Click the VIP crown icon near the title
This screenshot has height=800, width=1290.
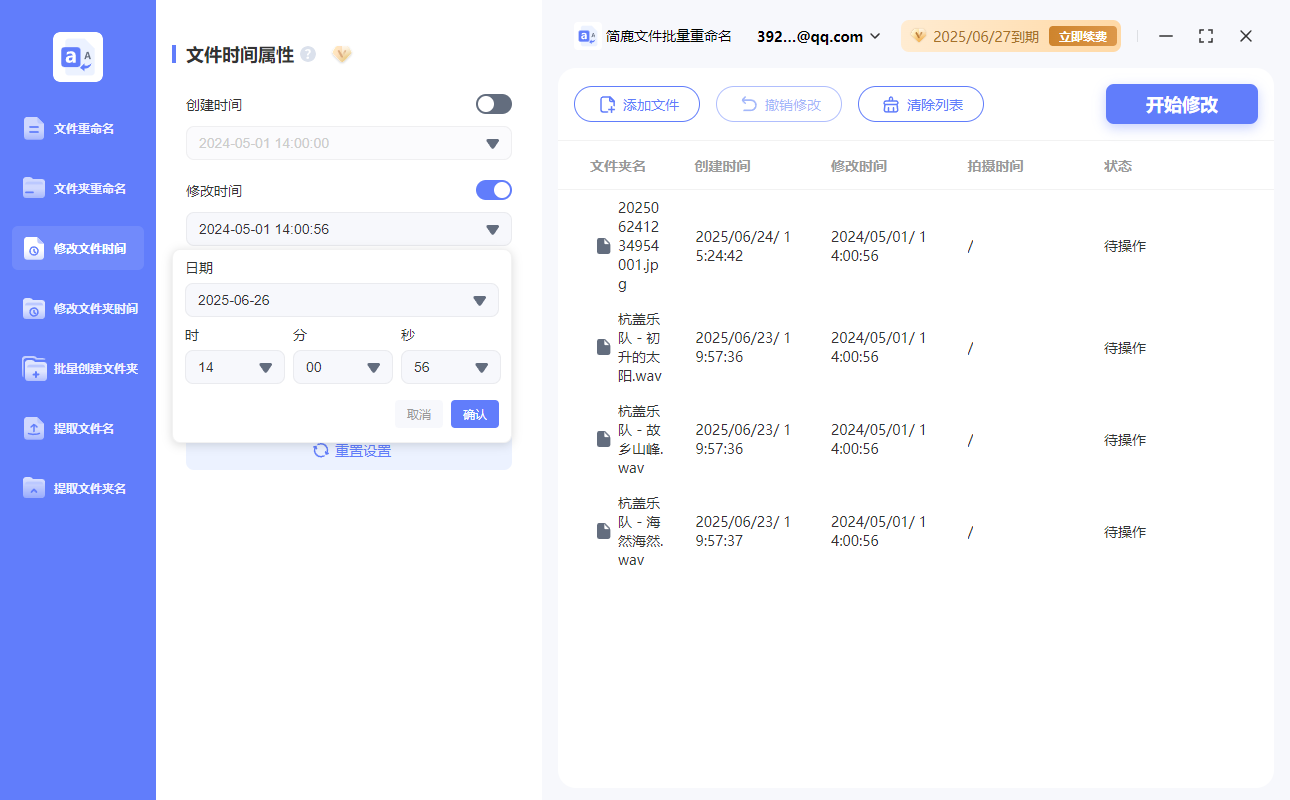click(x=342, y=55)
